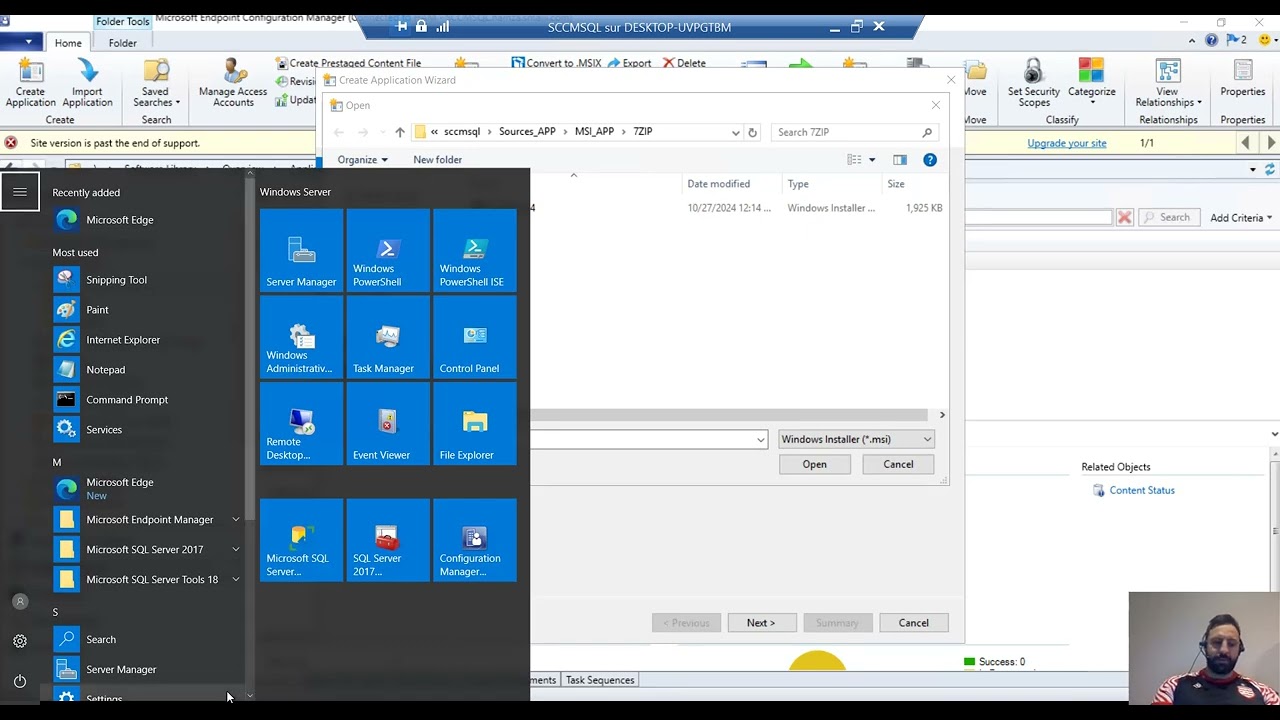Screen dimensions: 1280x720
Task: Open the Start menu power options
Action: pyautogui.click(x=20, y=681)
